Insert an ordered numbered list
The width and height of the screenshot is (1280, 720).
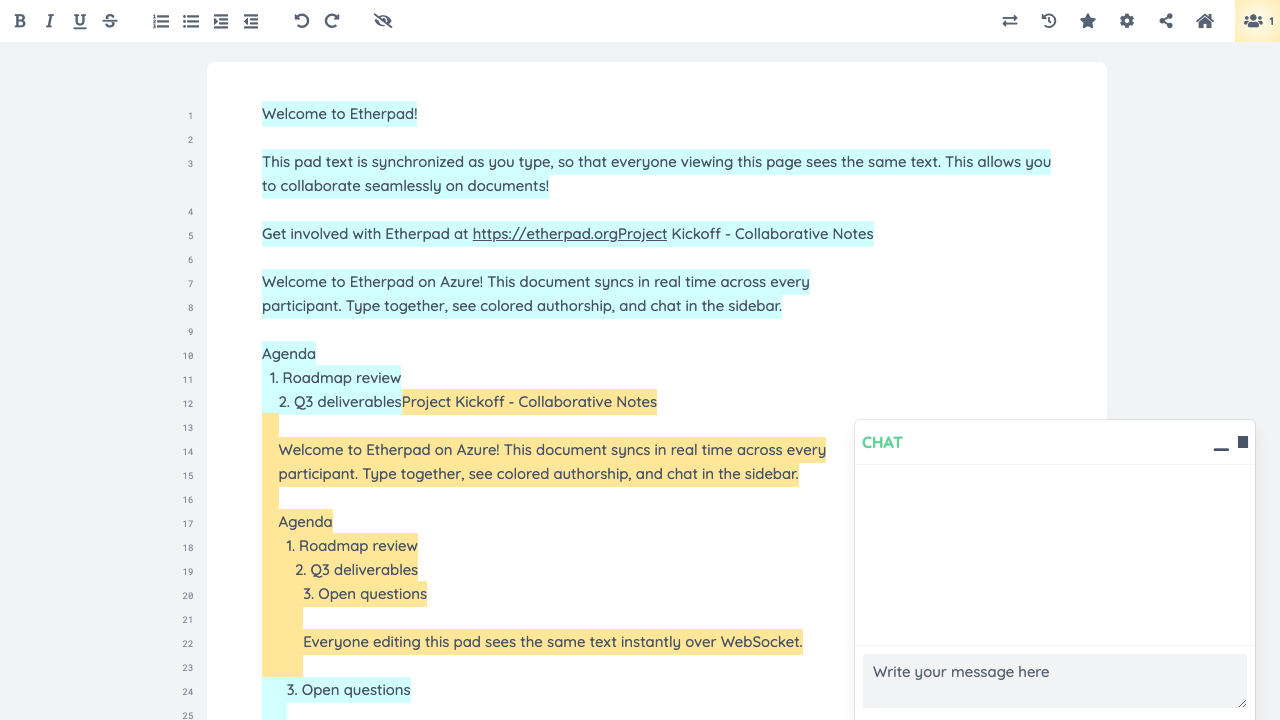coord(161,21)
